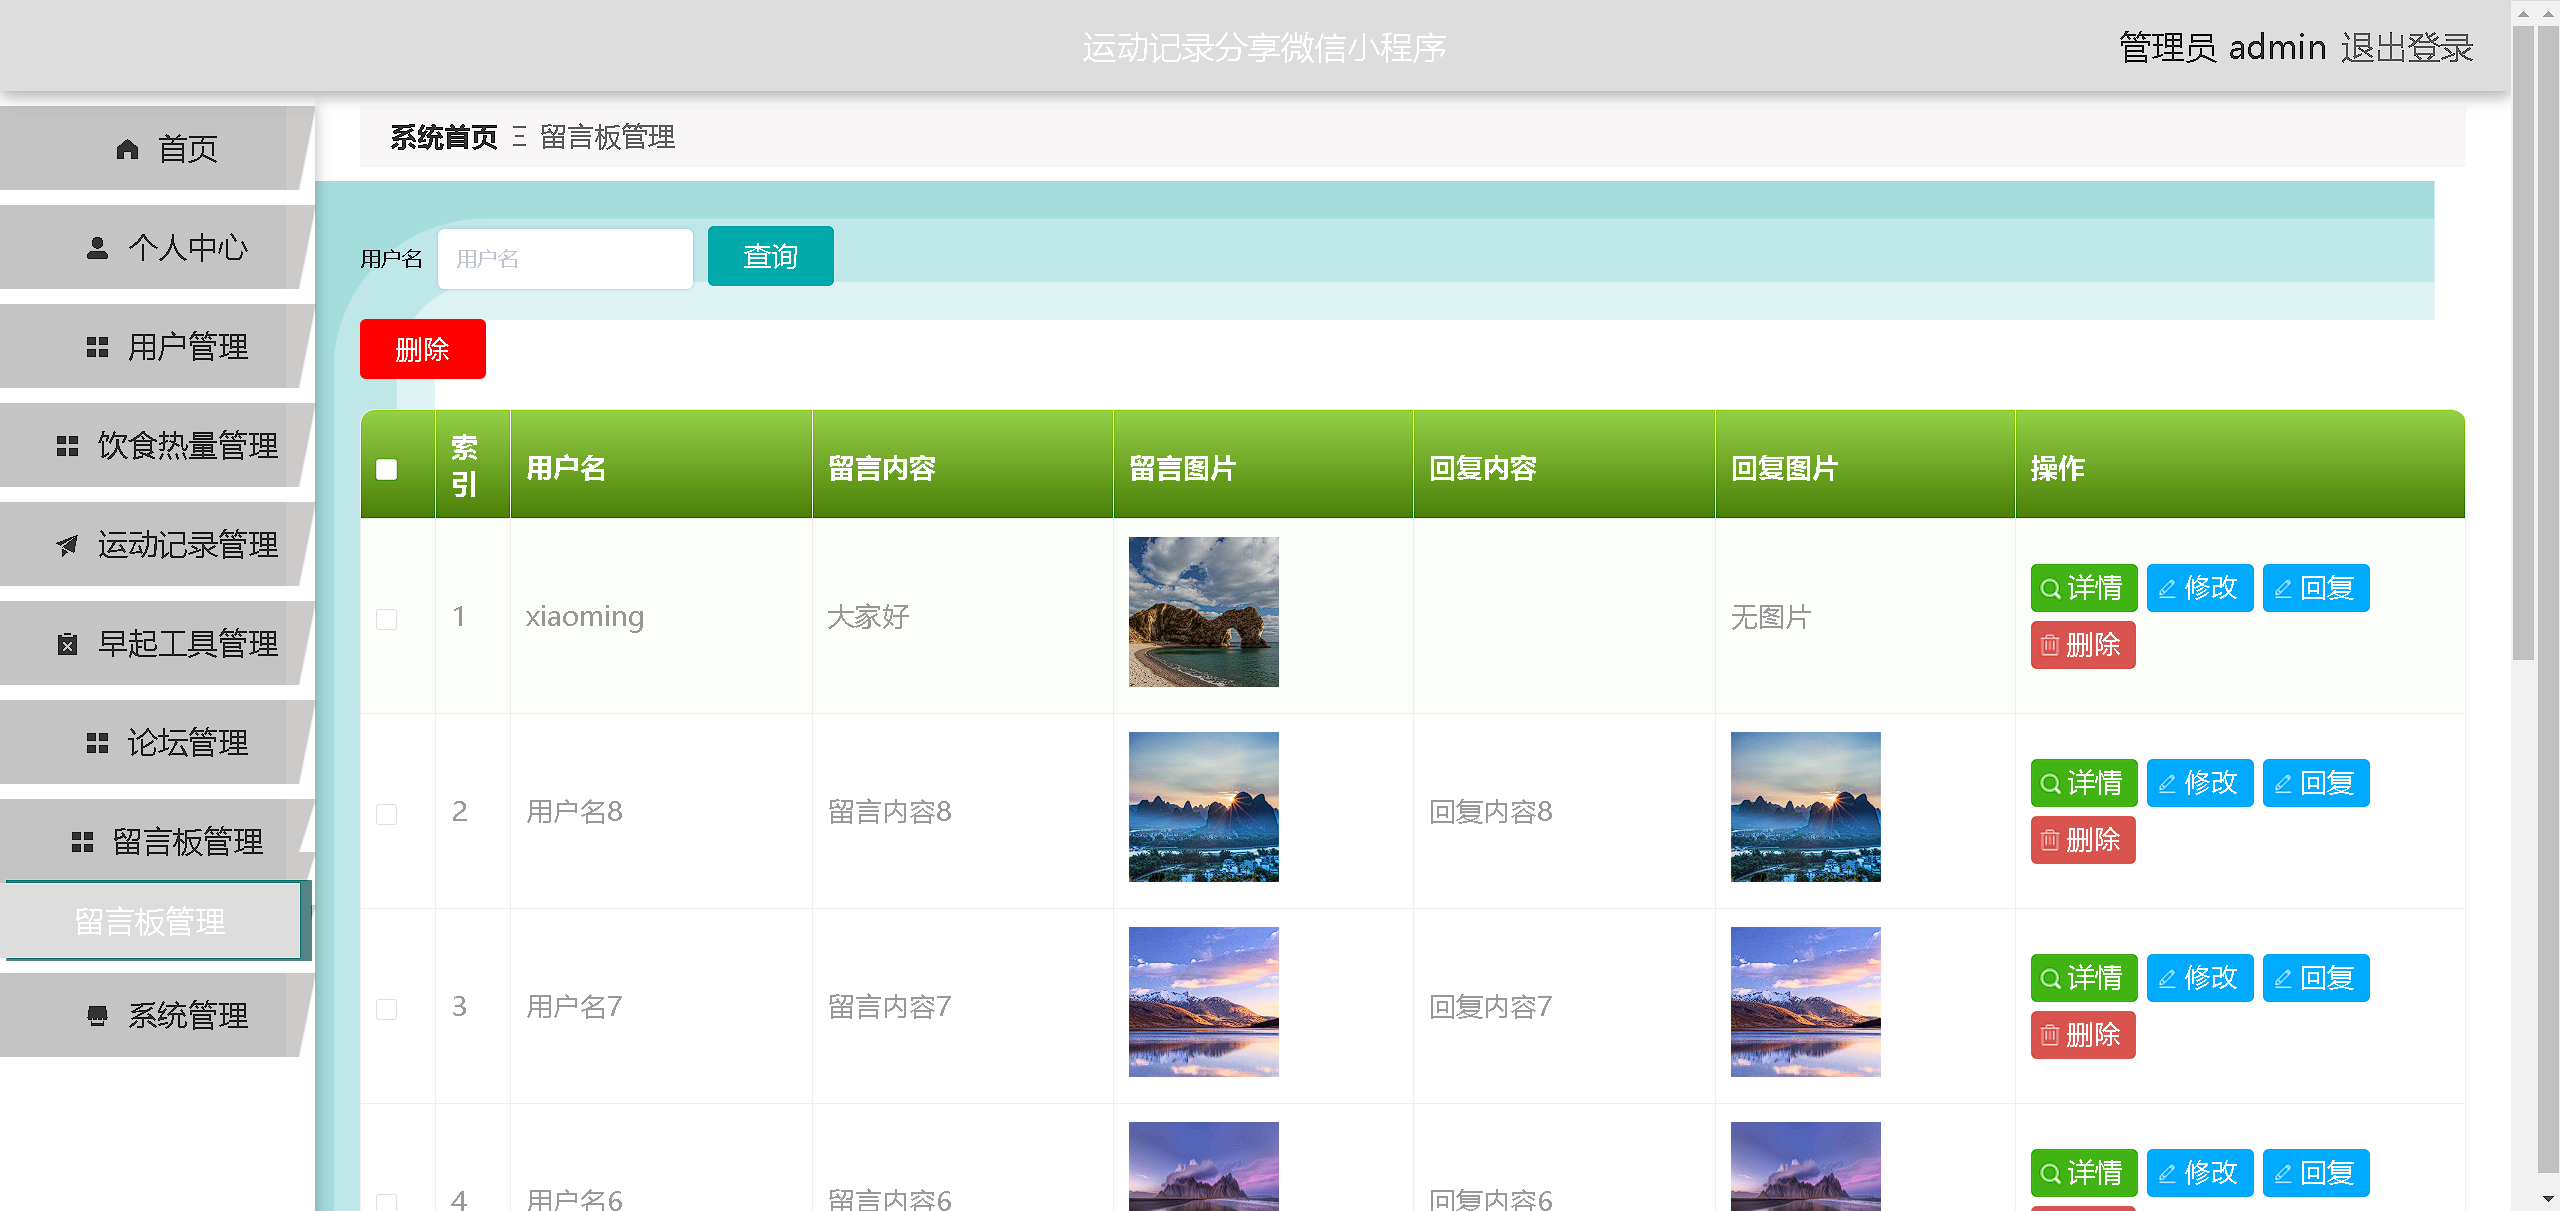Click the trash 删除 button in 用户名8 row
Image resolution: width=2560 pixels, height=1211 pixels.
point(2082,840)
